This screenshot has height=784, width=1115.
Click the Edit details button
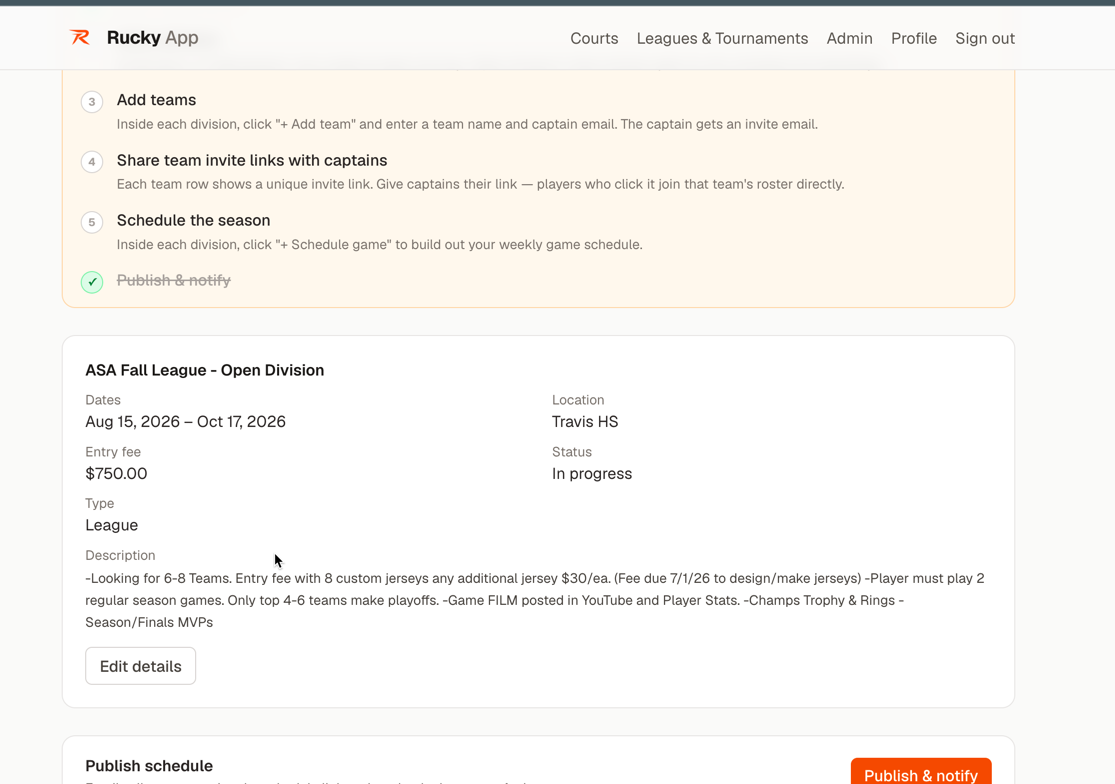tap(140, 666)
